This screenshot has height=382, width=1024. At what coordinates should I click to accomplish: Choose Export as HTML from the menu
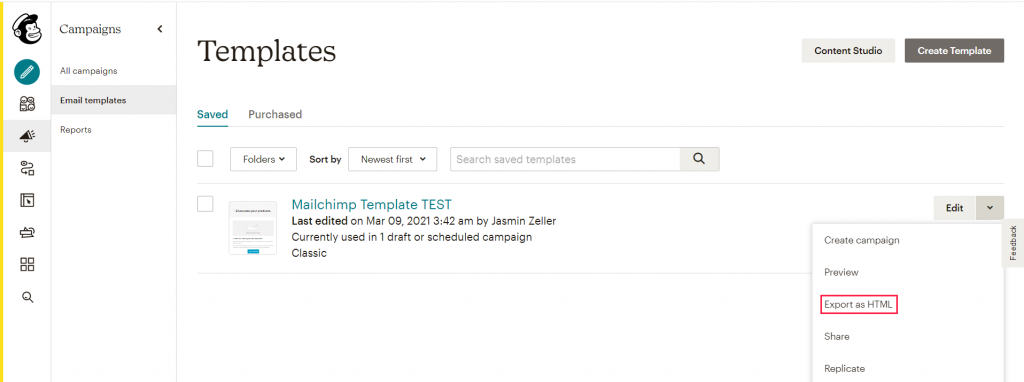click(859, 304)
